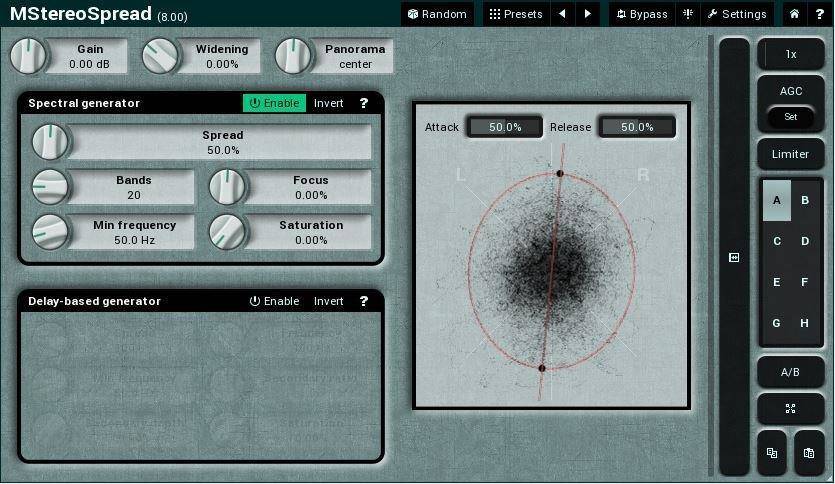The image size is (835, 484).
Task: Click the meter width toggle icon
Action: coord(734,258)
